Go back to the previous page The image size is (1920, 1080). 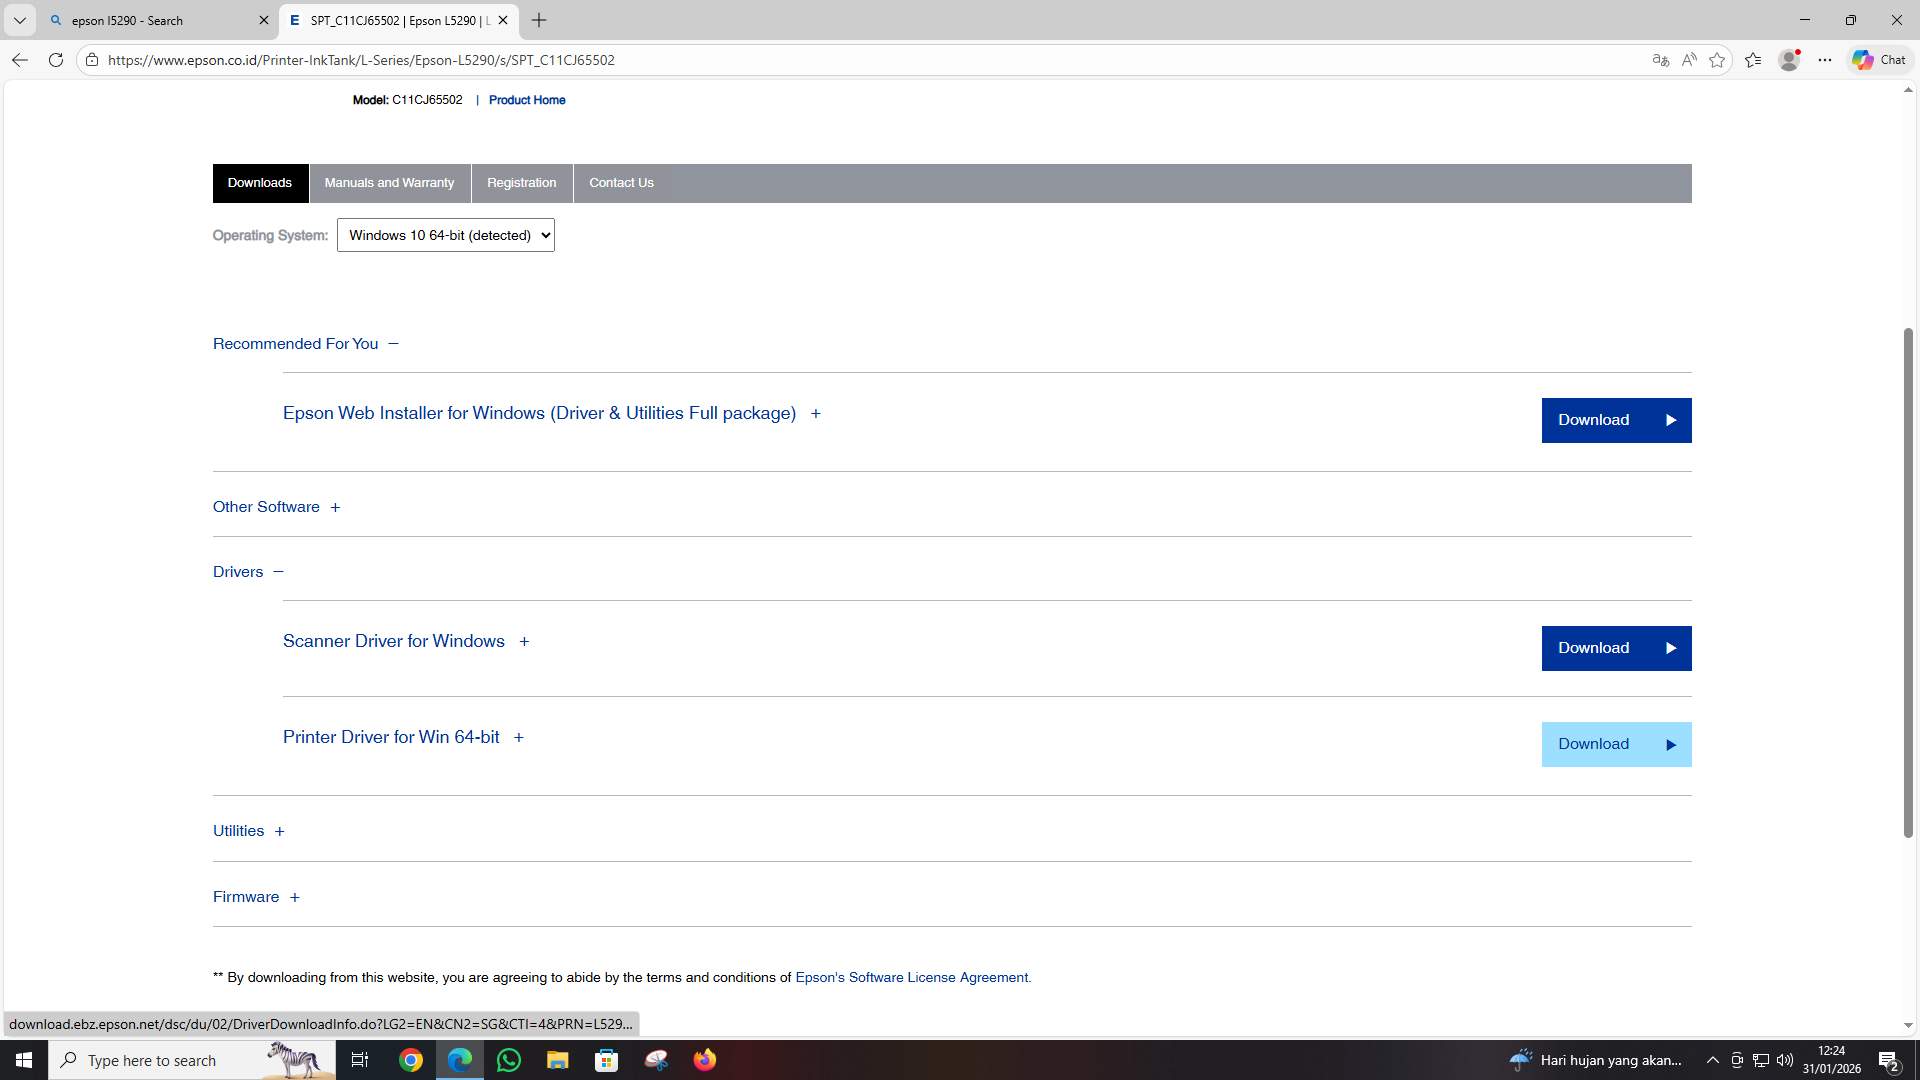click(x=20, y=60)
